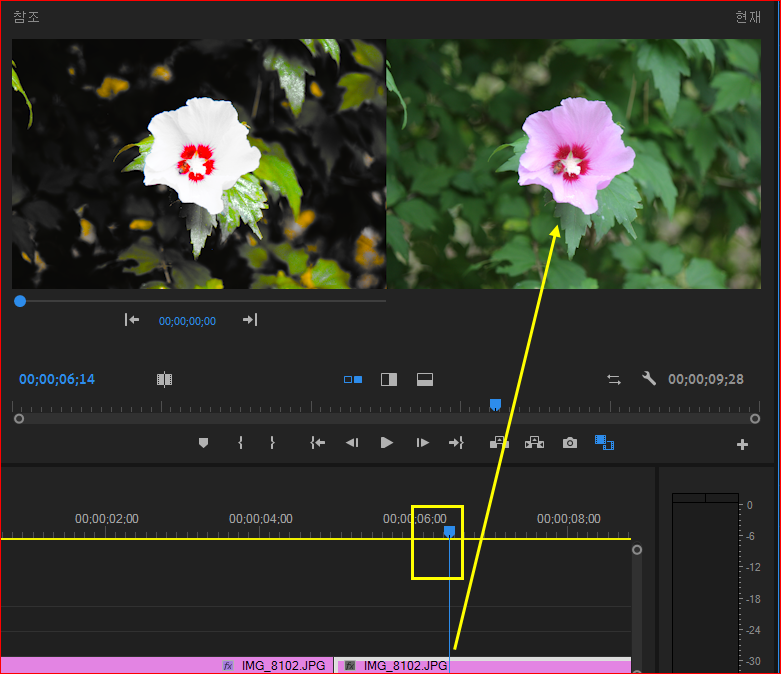Click timeline ruler label 00;00;08;00
The width and height of the screenshot is (781, 674).
coord(568,519)
